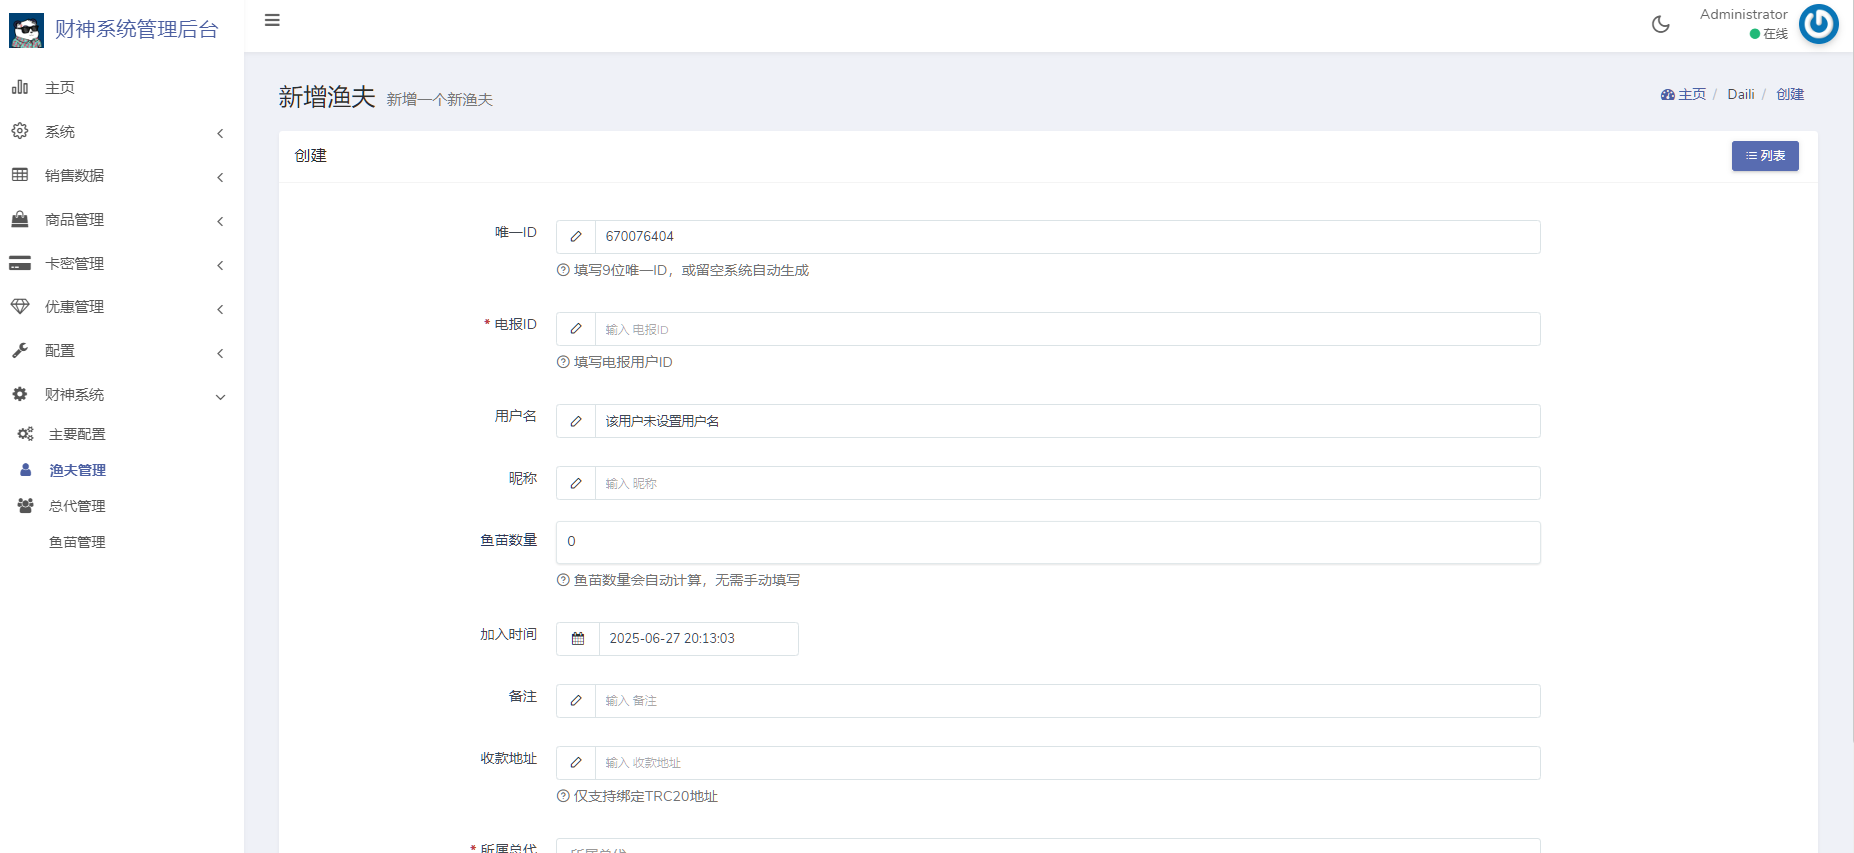Image resolution: width=1854 pixels, height=853 pixels.
Task: Click pencil icon beside 备注 field
Action: (x=576, y=701)
